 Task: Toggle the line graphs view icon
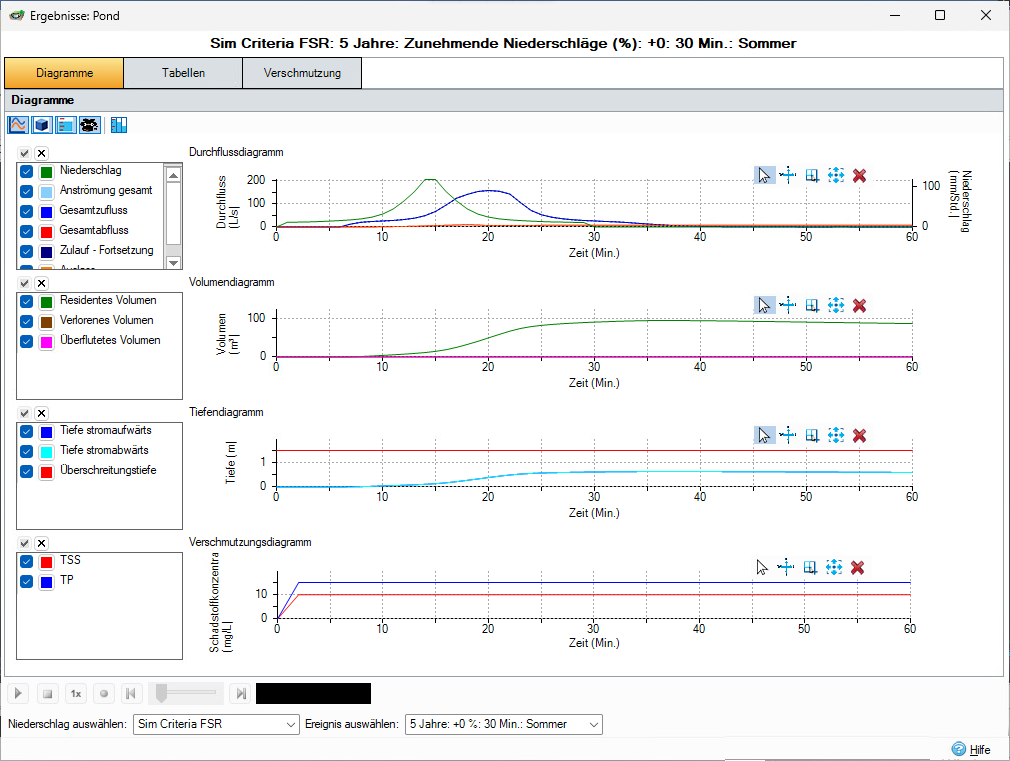18,124
